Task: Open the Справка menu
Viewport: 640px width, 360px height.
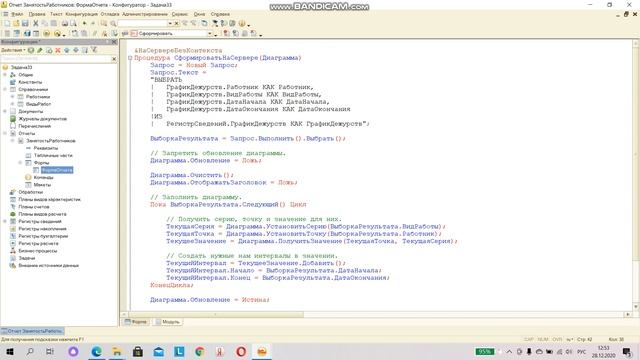Action: [x=220, y=14]
